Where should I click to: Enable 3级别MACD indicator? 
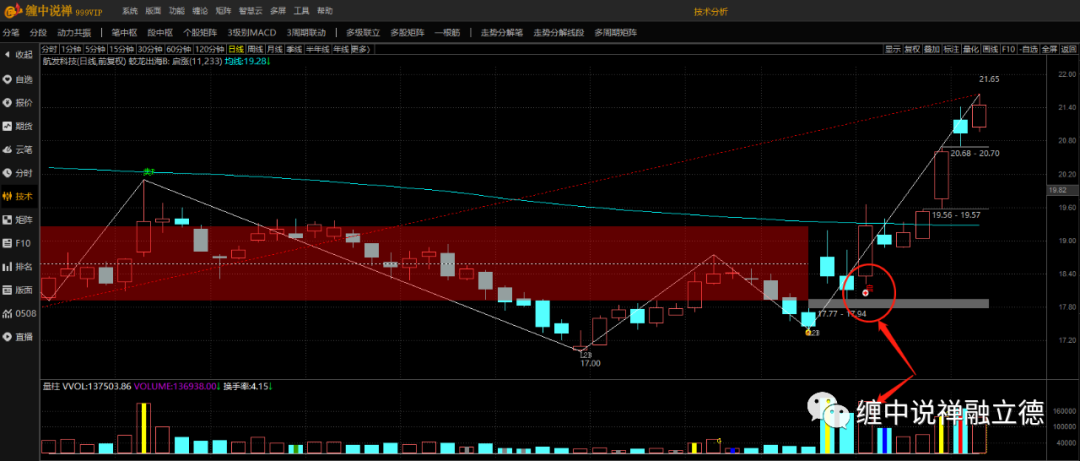251,32
